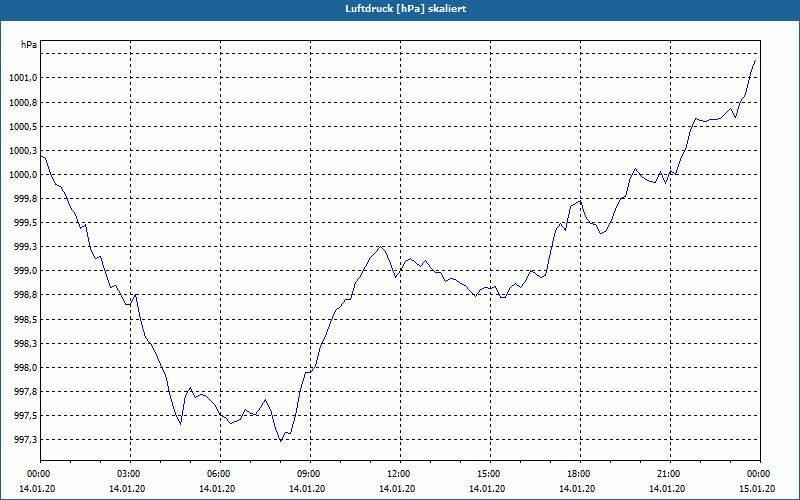Select the 12:00 time axis label

[400, 474]
